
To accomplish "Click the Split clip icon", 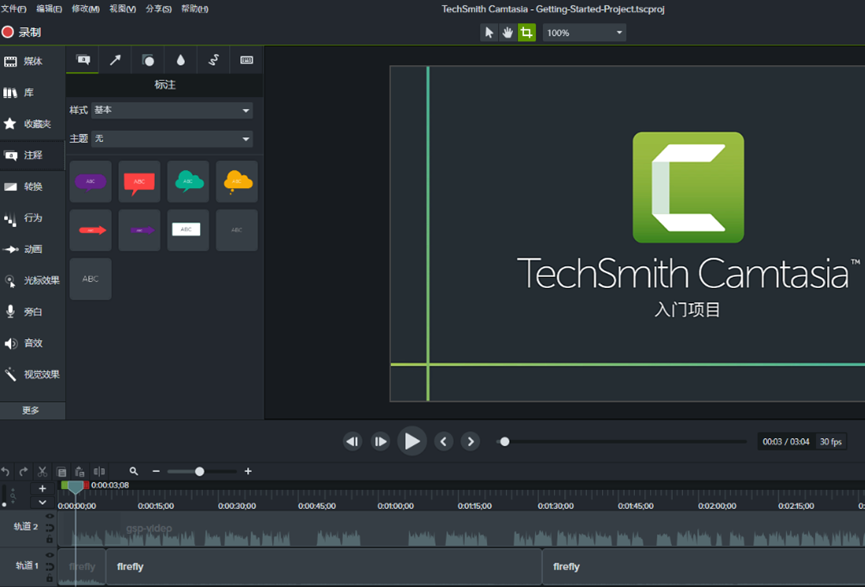I will click(99, 472).
